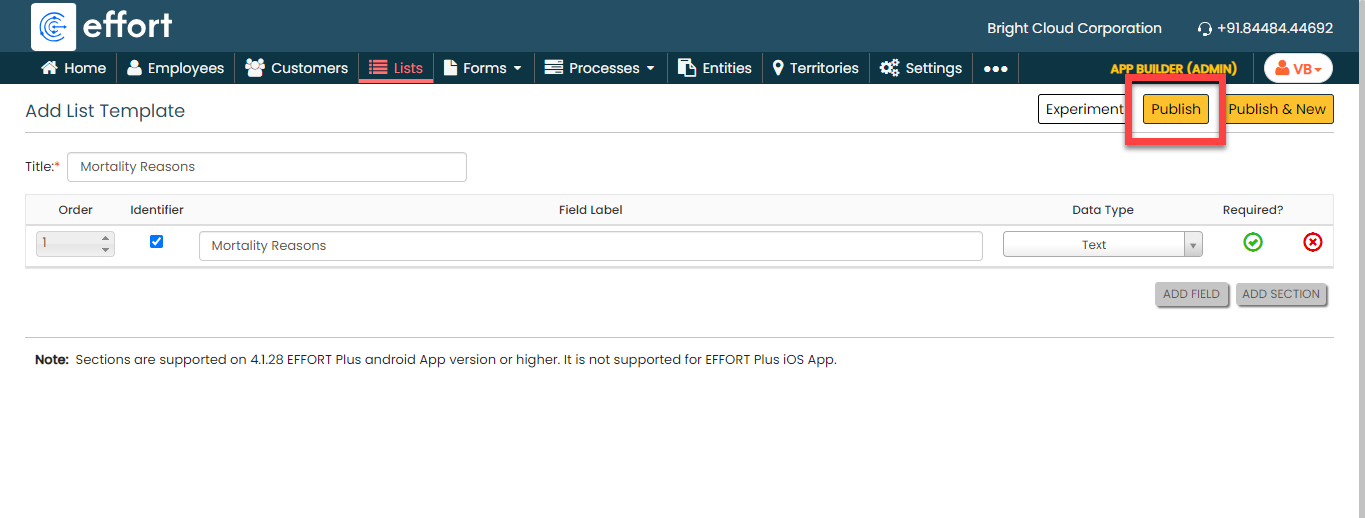Screen dimensions: 1365x518
Task: Delete field with red X icon
Action: point(1312,242)
